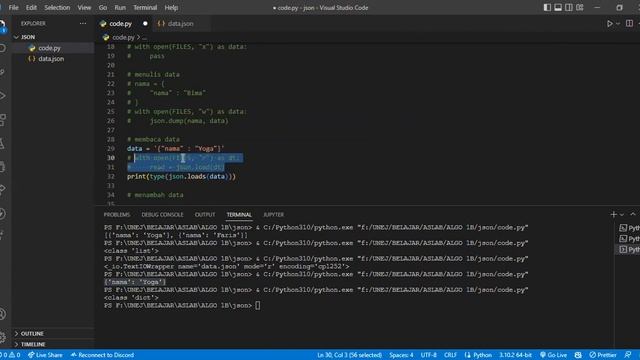This screenshot has height=360, width=640.
Task: Open the File menu
Action: pyautogui.click(x=13, y=7)
